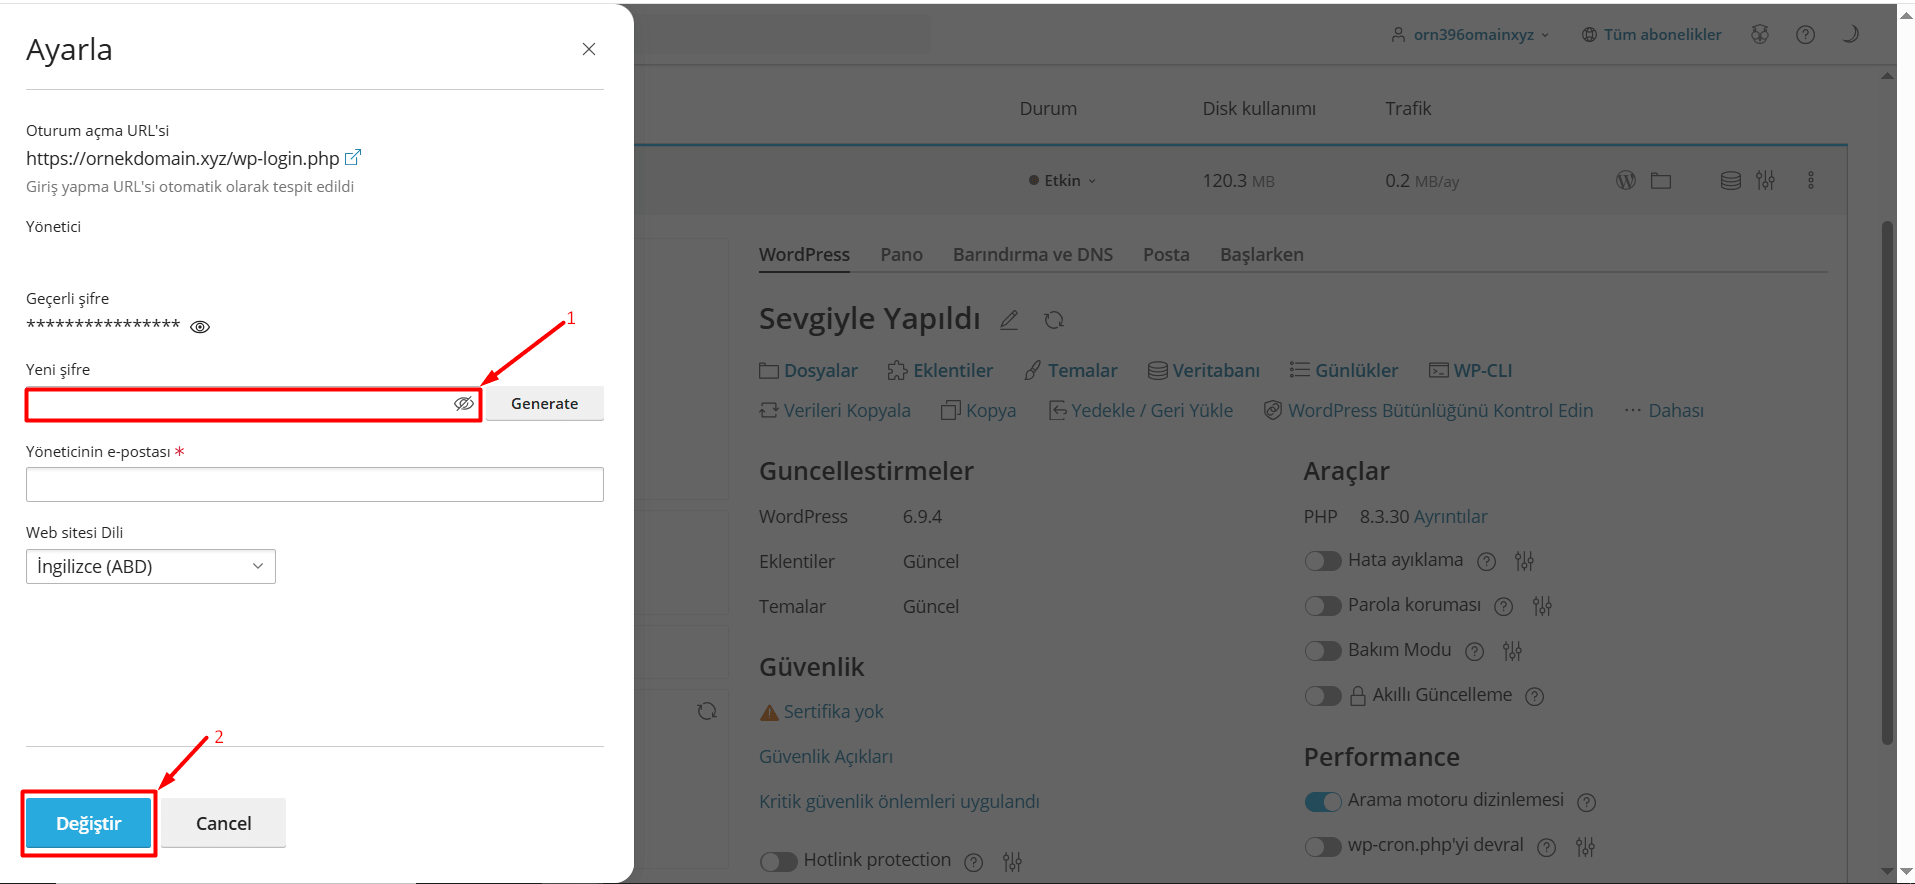Image resolution: width=1915 pixels, height=884 pixels.
Task: Expand the Etkin status dropdown
Action: pyautogui.click(x=1063, y=181)
